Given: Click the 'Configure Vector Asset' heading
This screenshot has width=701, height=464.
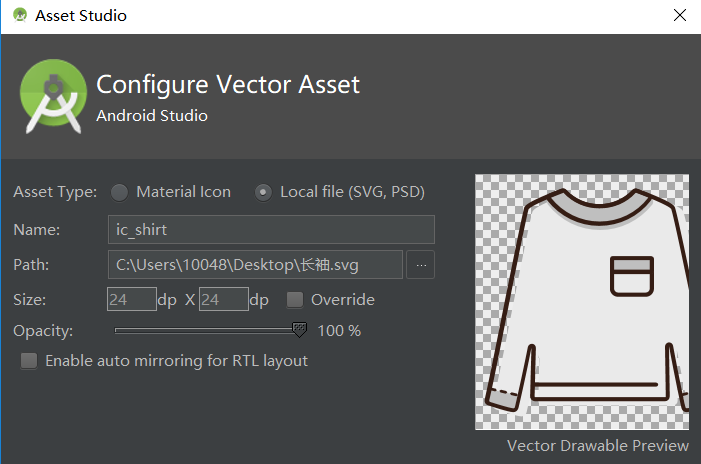Looking at the screenshot, I should coord(228,84).
